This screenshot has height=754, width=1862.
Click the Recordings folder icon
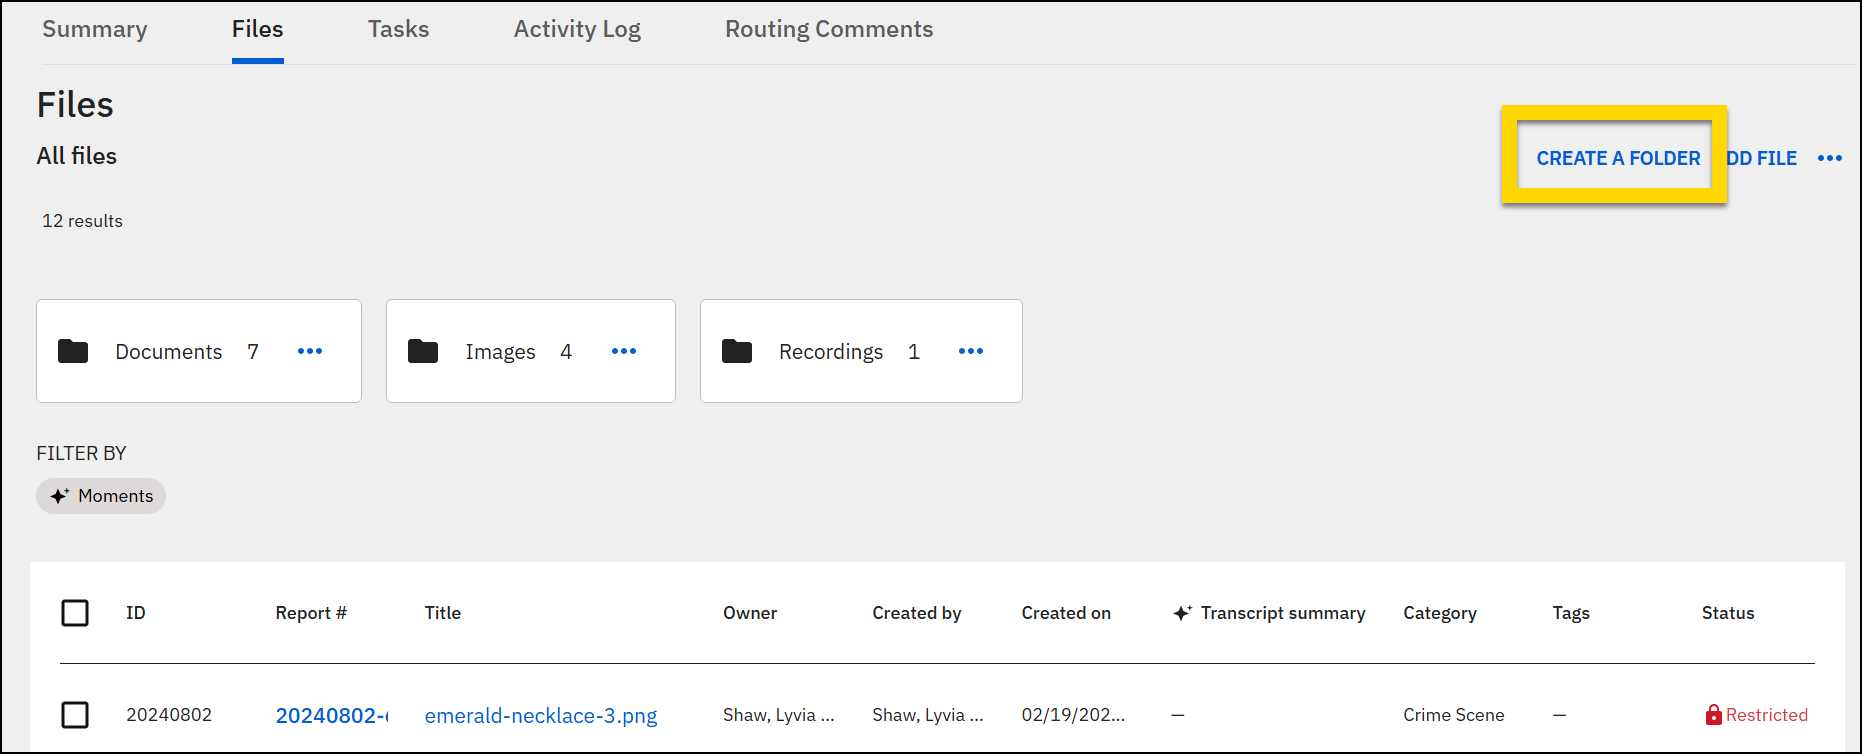(737, 351)
